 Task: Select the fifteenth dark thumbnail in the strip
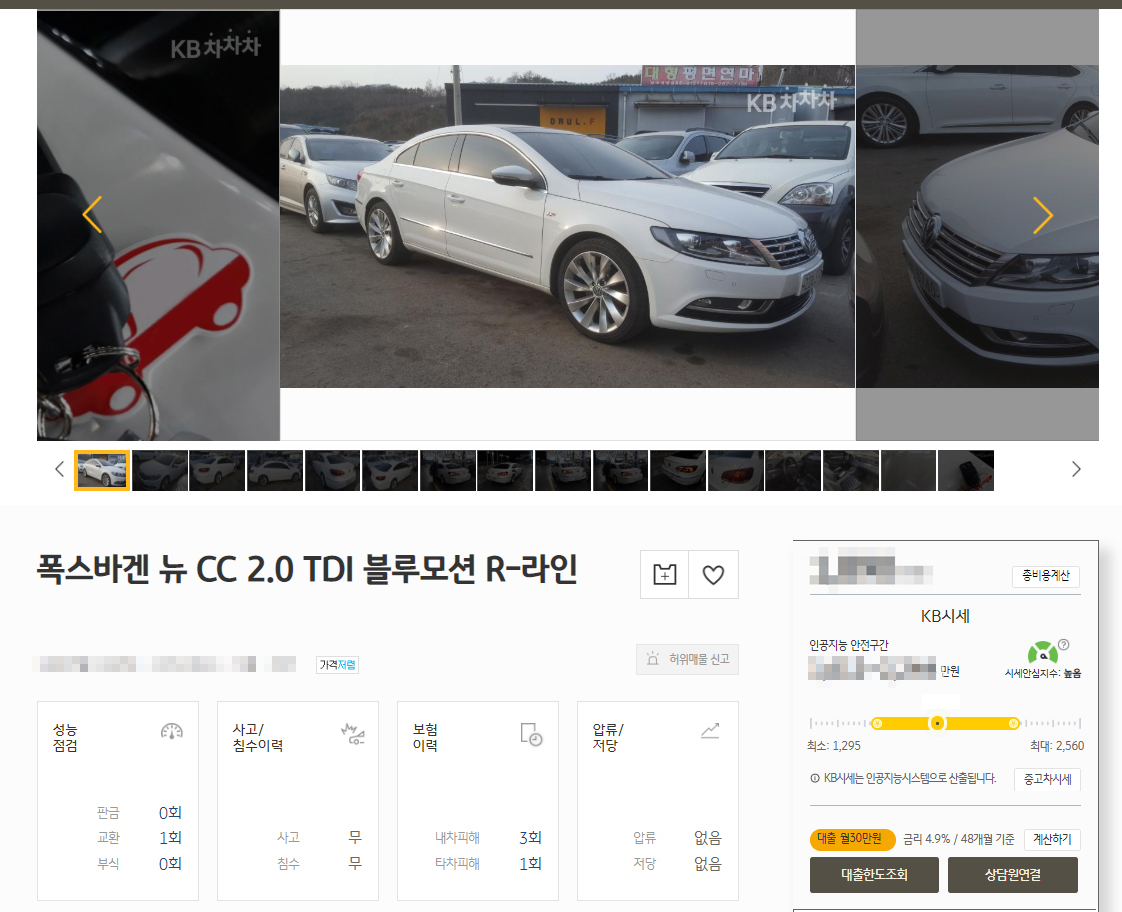908,471
